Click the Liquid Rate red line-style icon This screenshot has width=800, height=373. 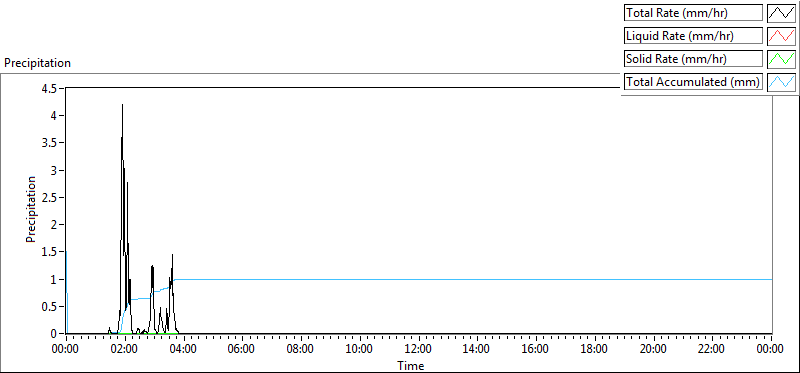click(x=781, y=36)
